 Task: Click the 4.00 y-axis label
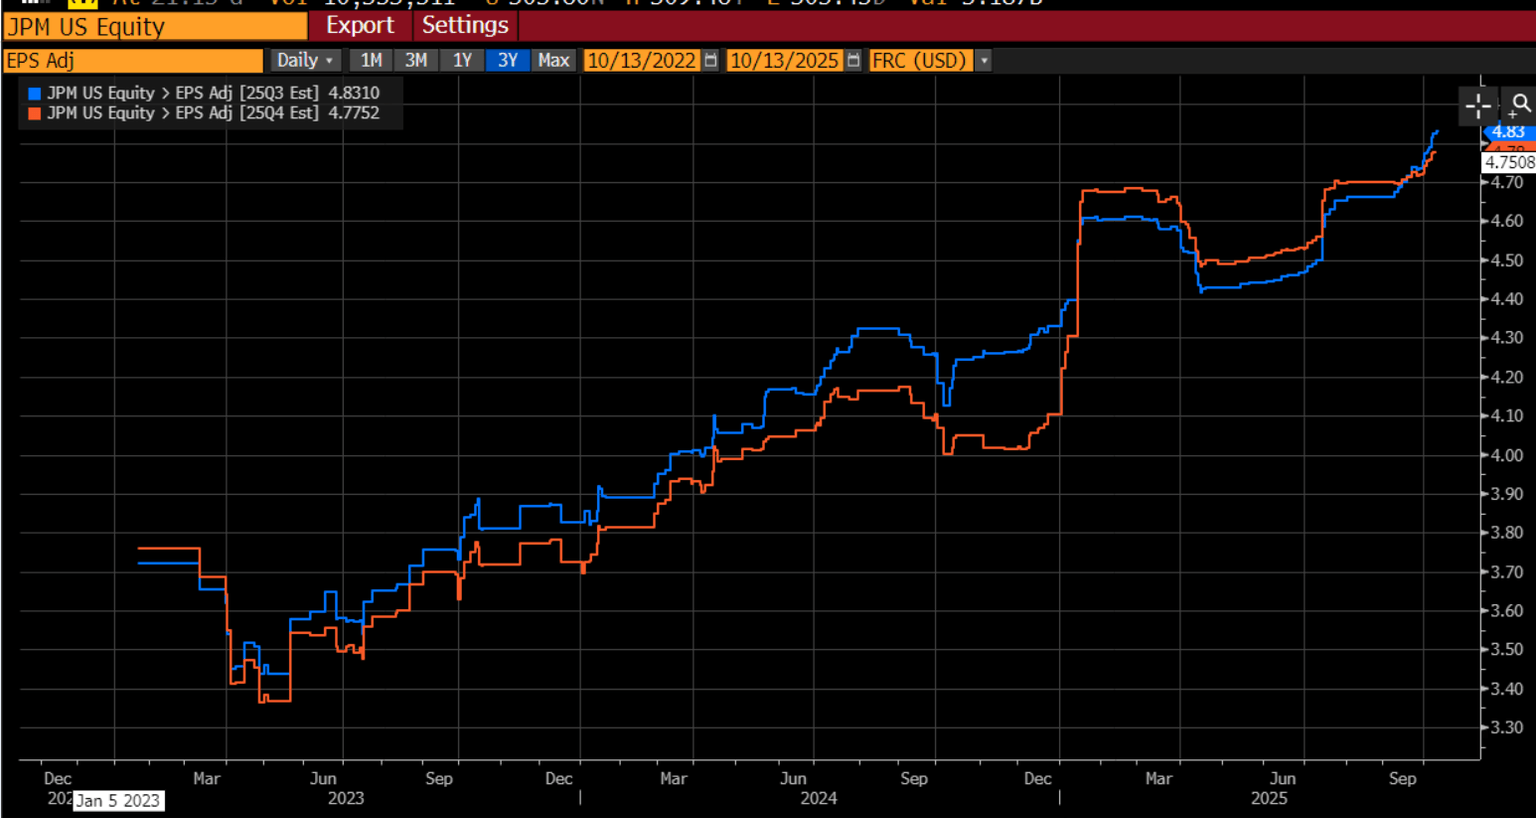(x=1507, y=455)
